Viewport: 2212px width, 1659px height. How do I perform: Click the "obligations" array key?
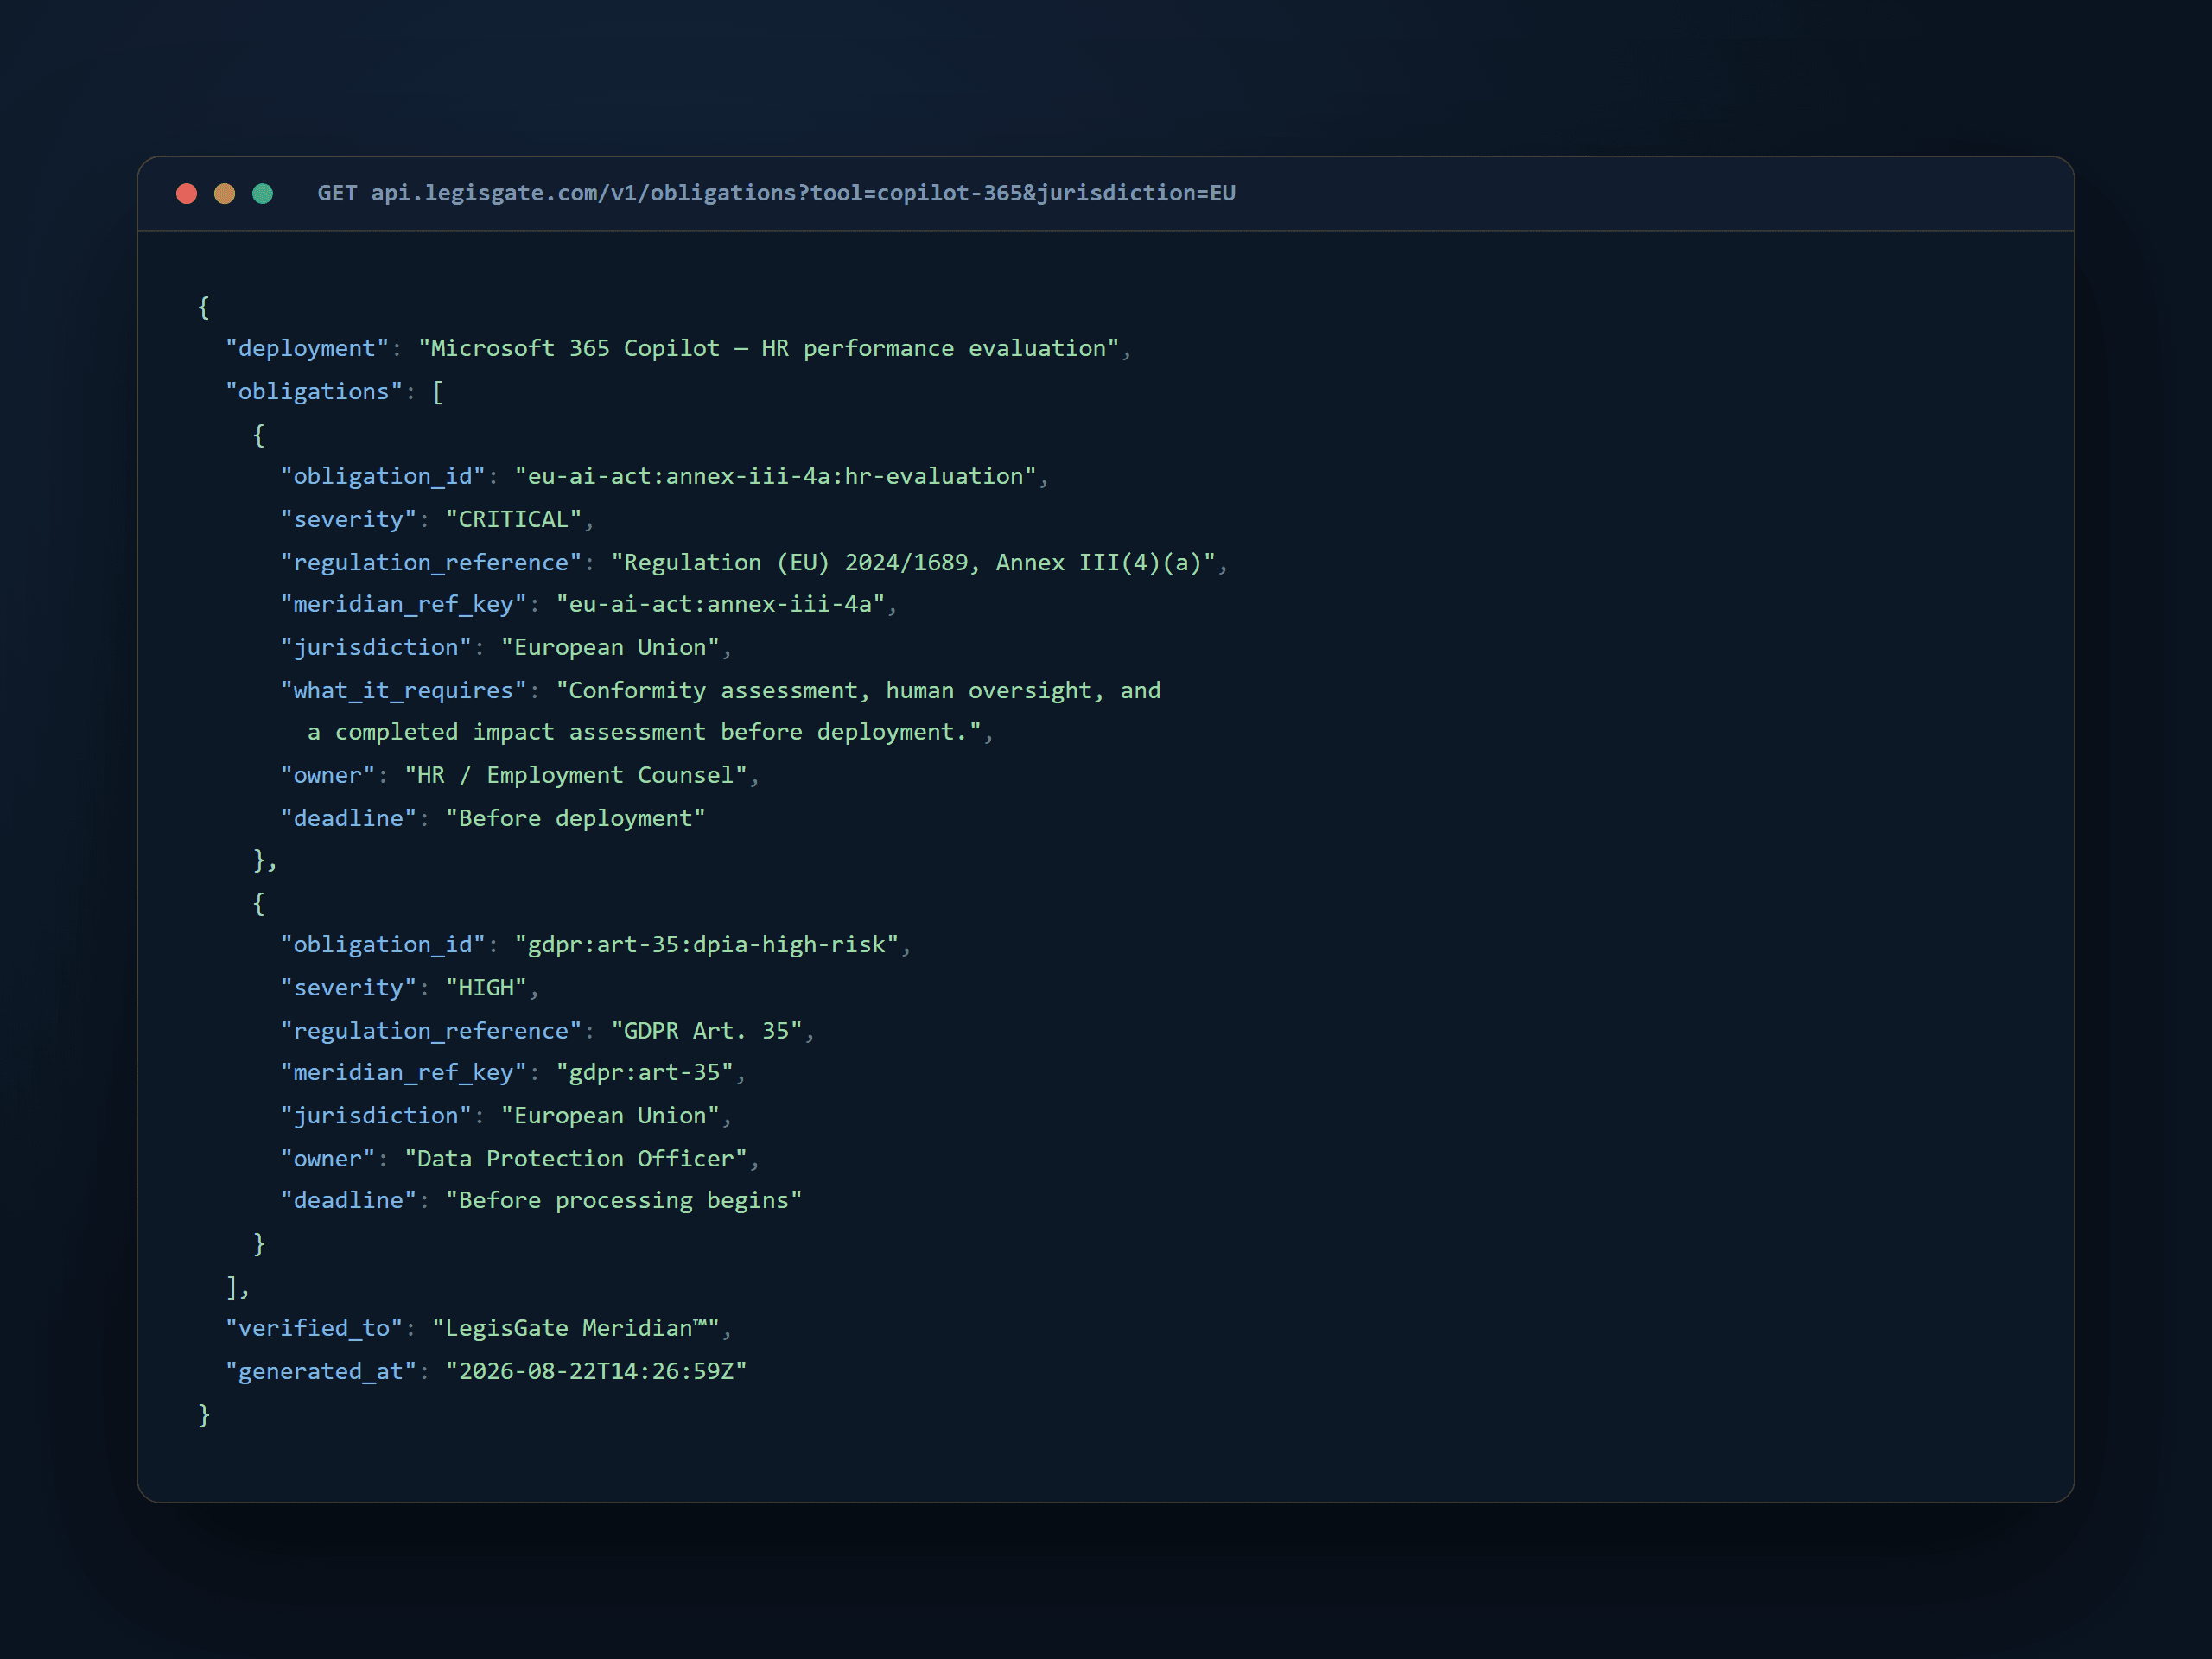(314, 391)
